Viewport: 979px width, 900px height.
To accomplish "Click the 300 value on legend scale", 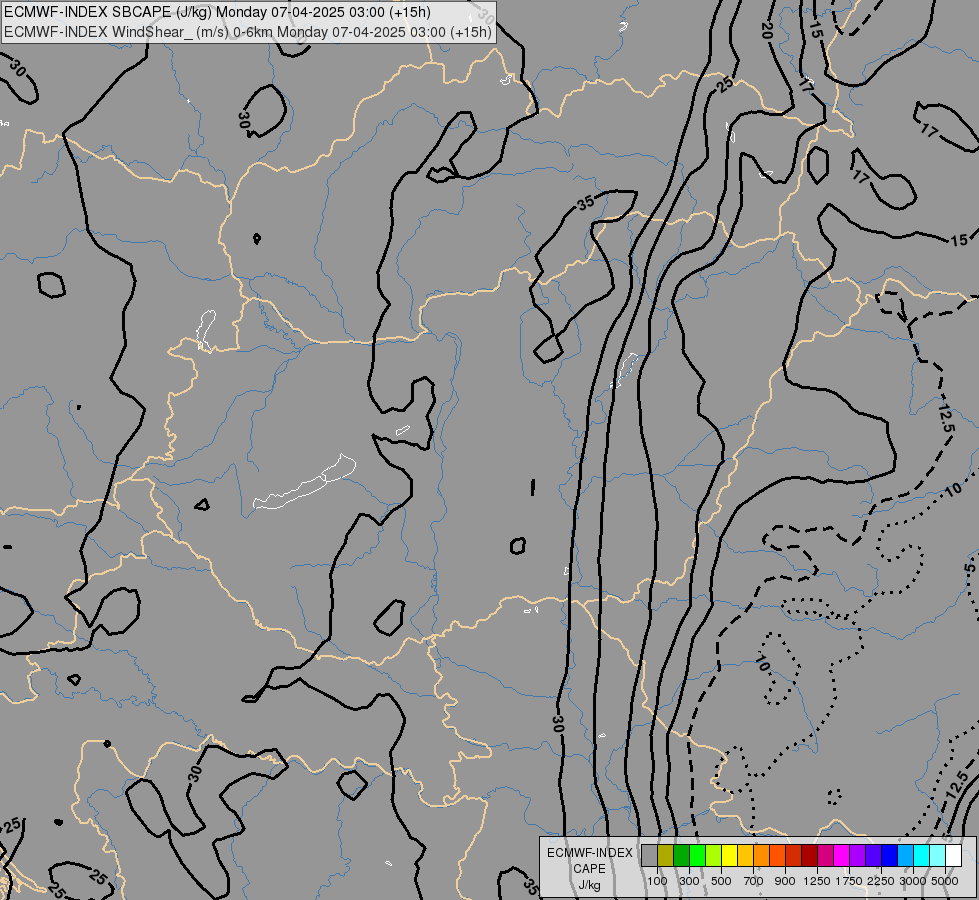I will coord(689,881).
